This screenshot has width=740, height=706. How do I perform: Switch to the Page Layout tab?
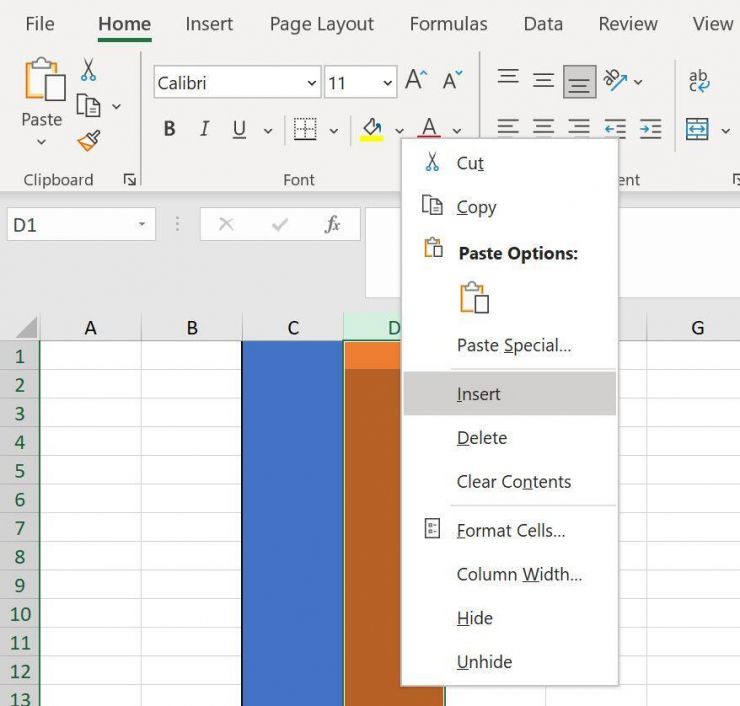click(321, 24)
